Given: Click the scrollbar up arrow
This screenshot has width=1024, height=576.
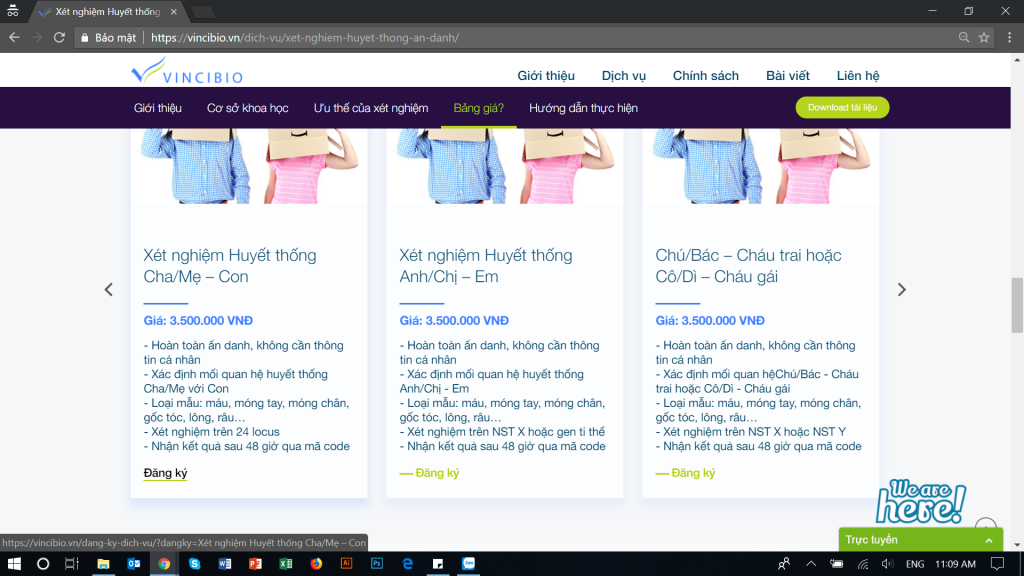Looking at the screenshot, I should point(1017,59).
